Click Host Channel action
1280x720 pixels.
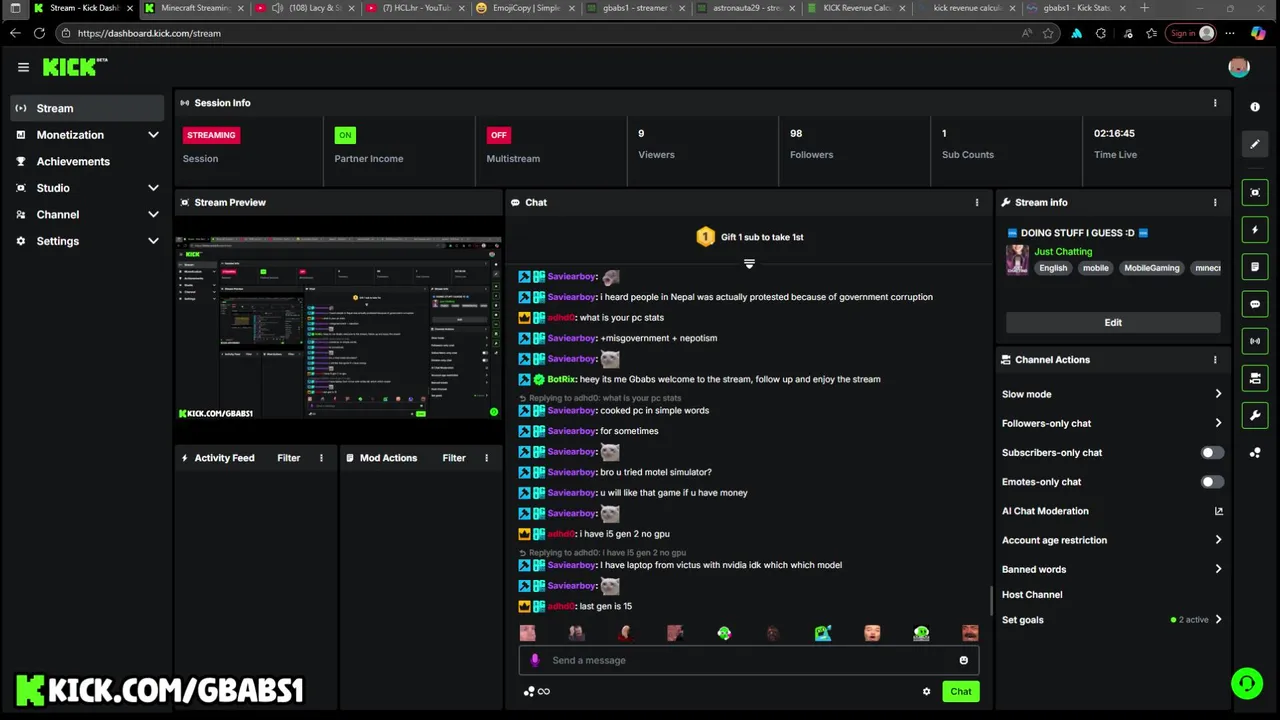(x=1032, y=595)
